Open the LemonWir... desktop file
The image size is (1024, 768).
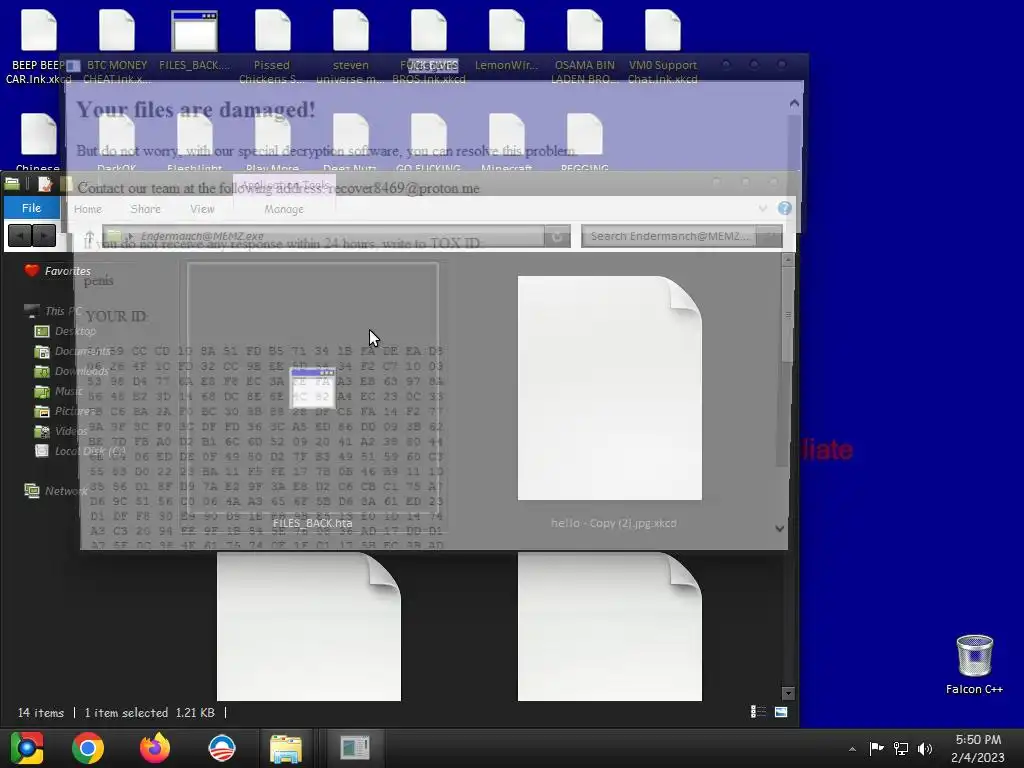coord(507,40)
